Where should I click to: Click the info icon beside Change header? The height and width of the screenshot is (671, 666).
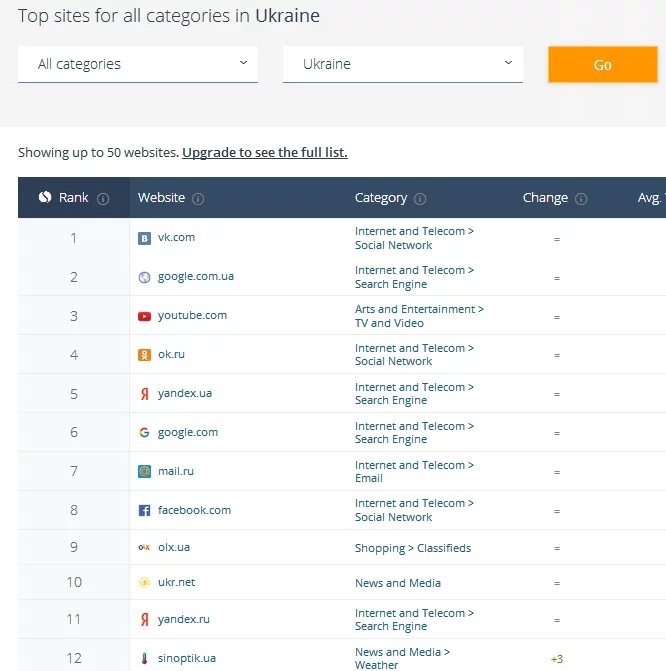pos(581,198)
